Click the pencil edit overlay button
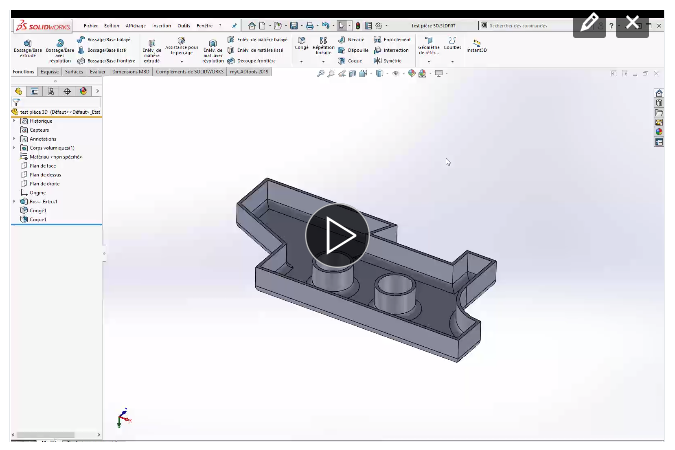Screen dimensions: 675x450 pyautogui.click(x=589, y=23)
